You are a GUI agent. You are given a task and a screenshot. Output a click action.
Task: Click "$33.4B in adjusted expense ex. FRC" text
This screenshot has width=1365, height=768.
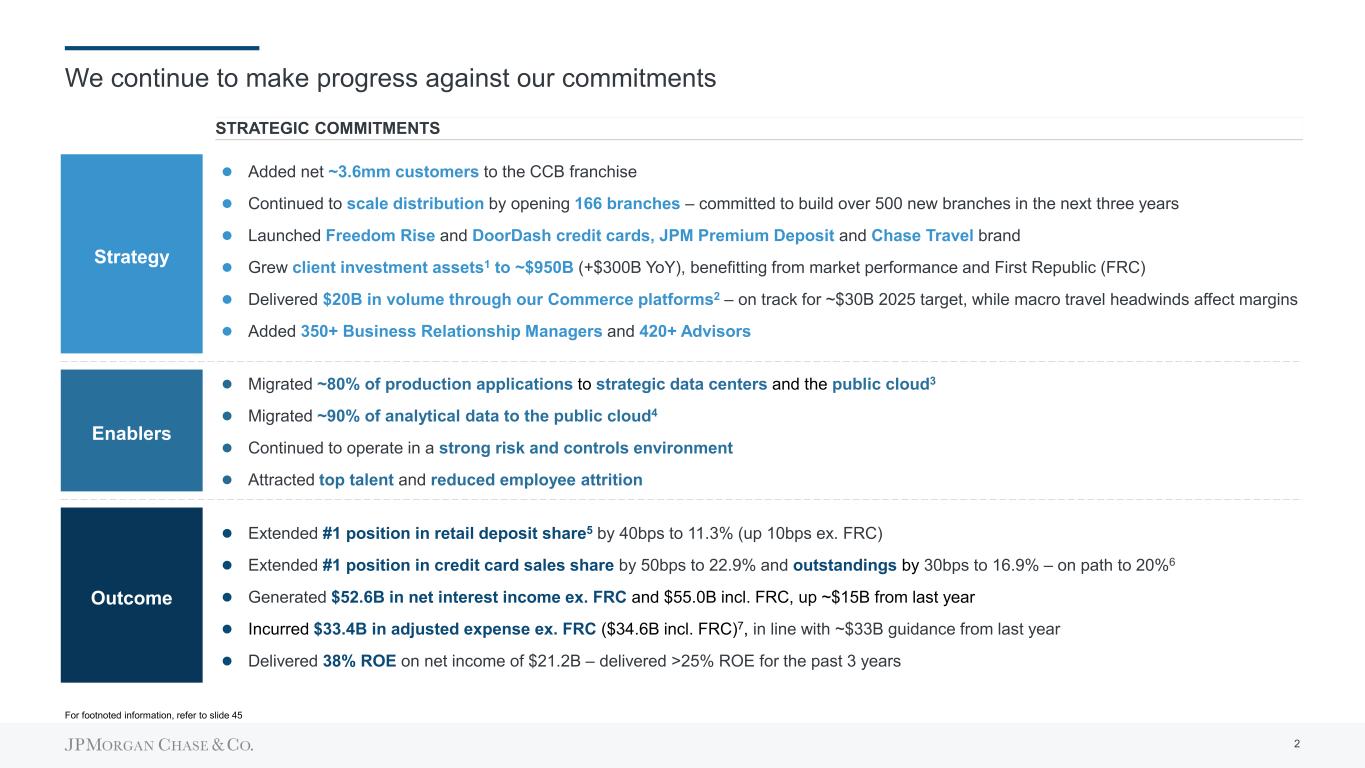455,629
